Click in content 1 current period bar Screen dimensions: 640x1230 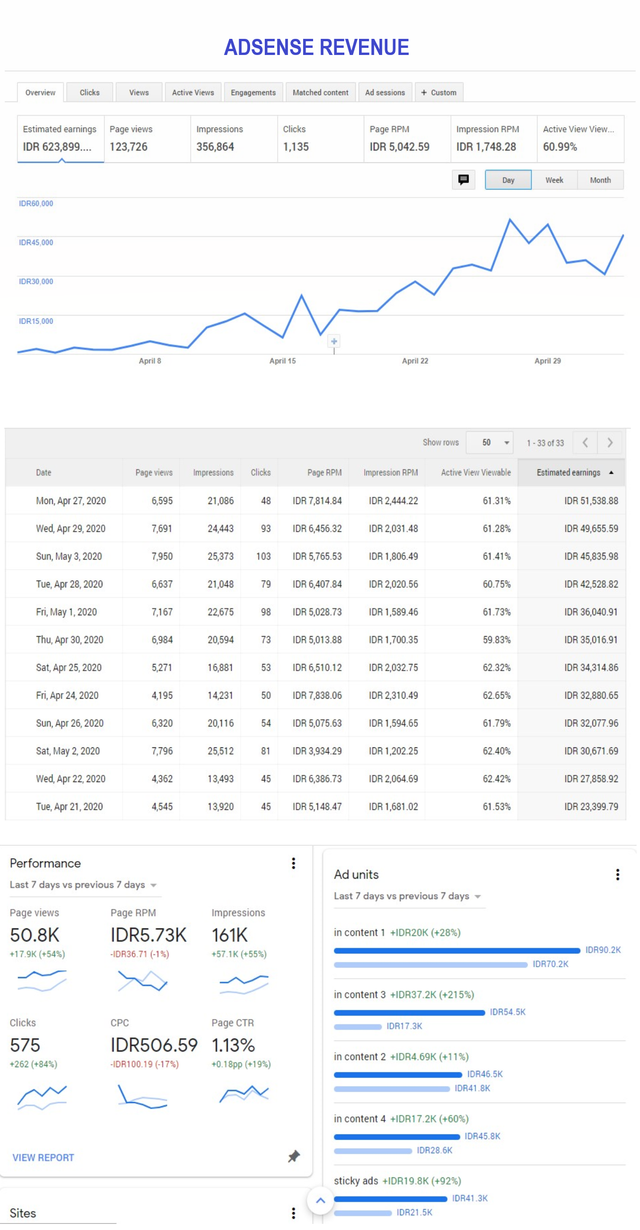(457, 950)
